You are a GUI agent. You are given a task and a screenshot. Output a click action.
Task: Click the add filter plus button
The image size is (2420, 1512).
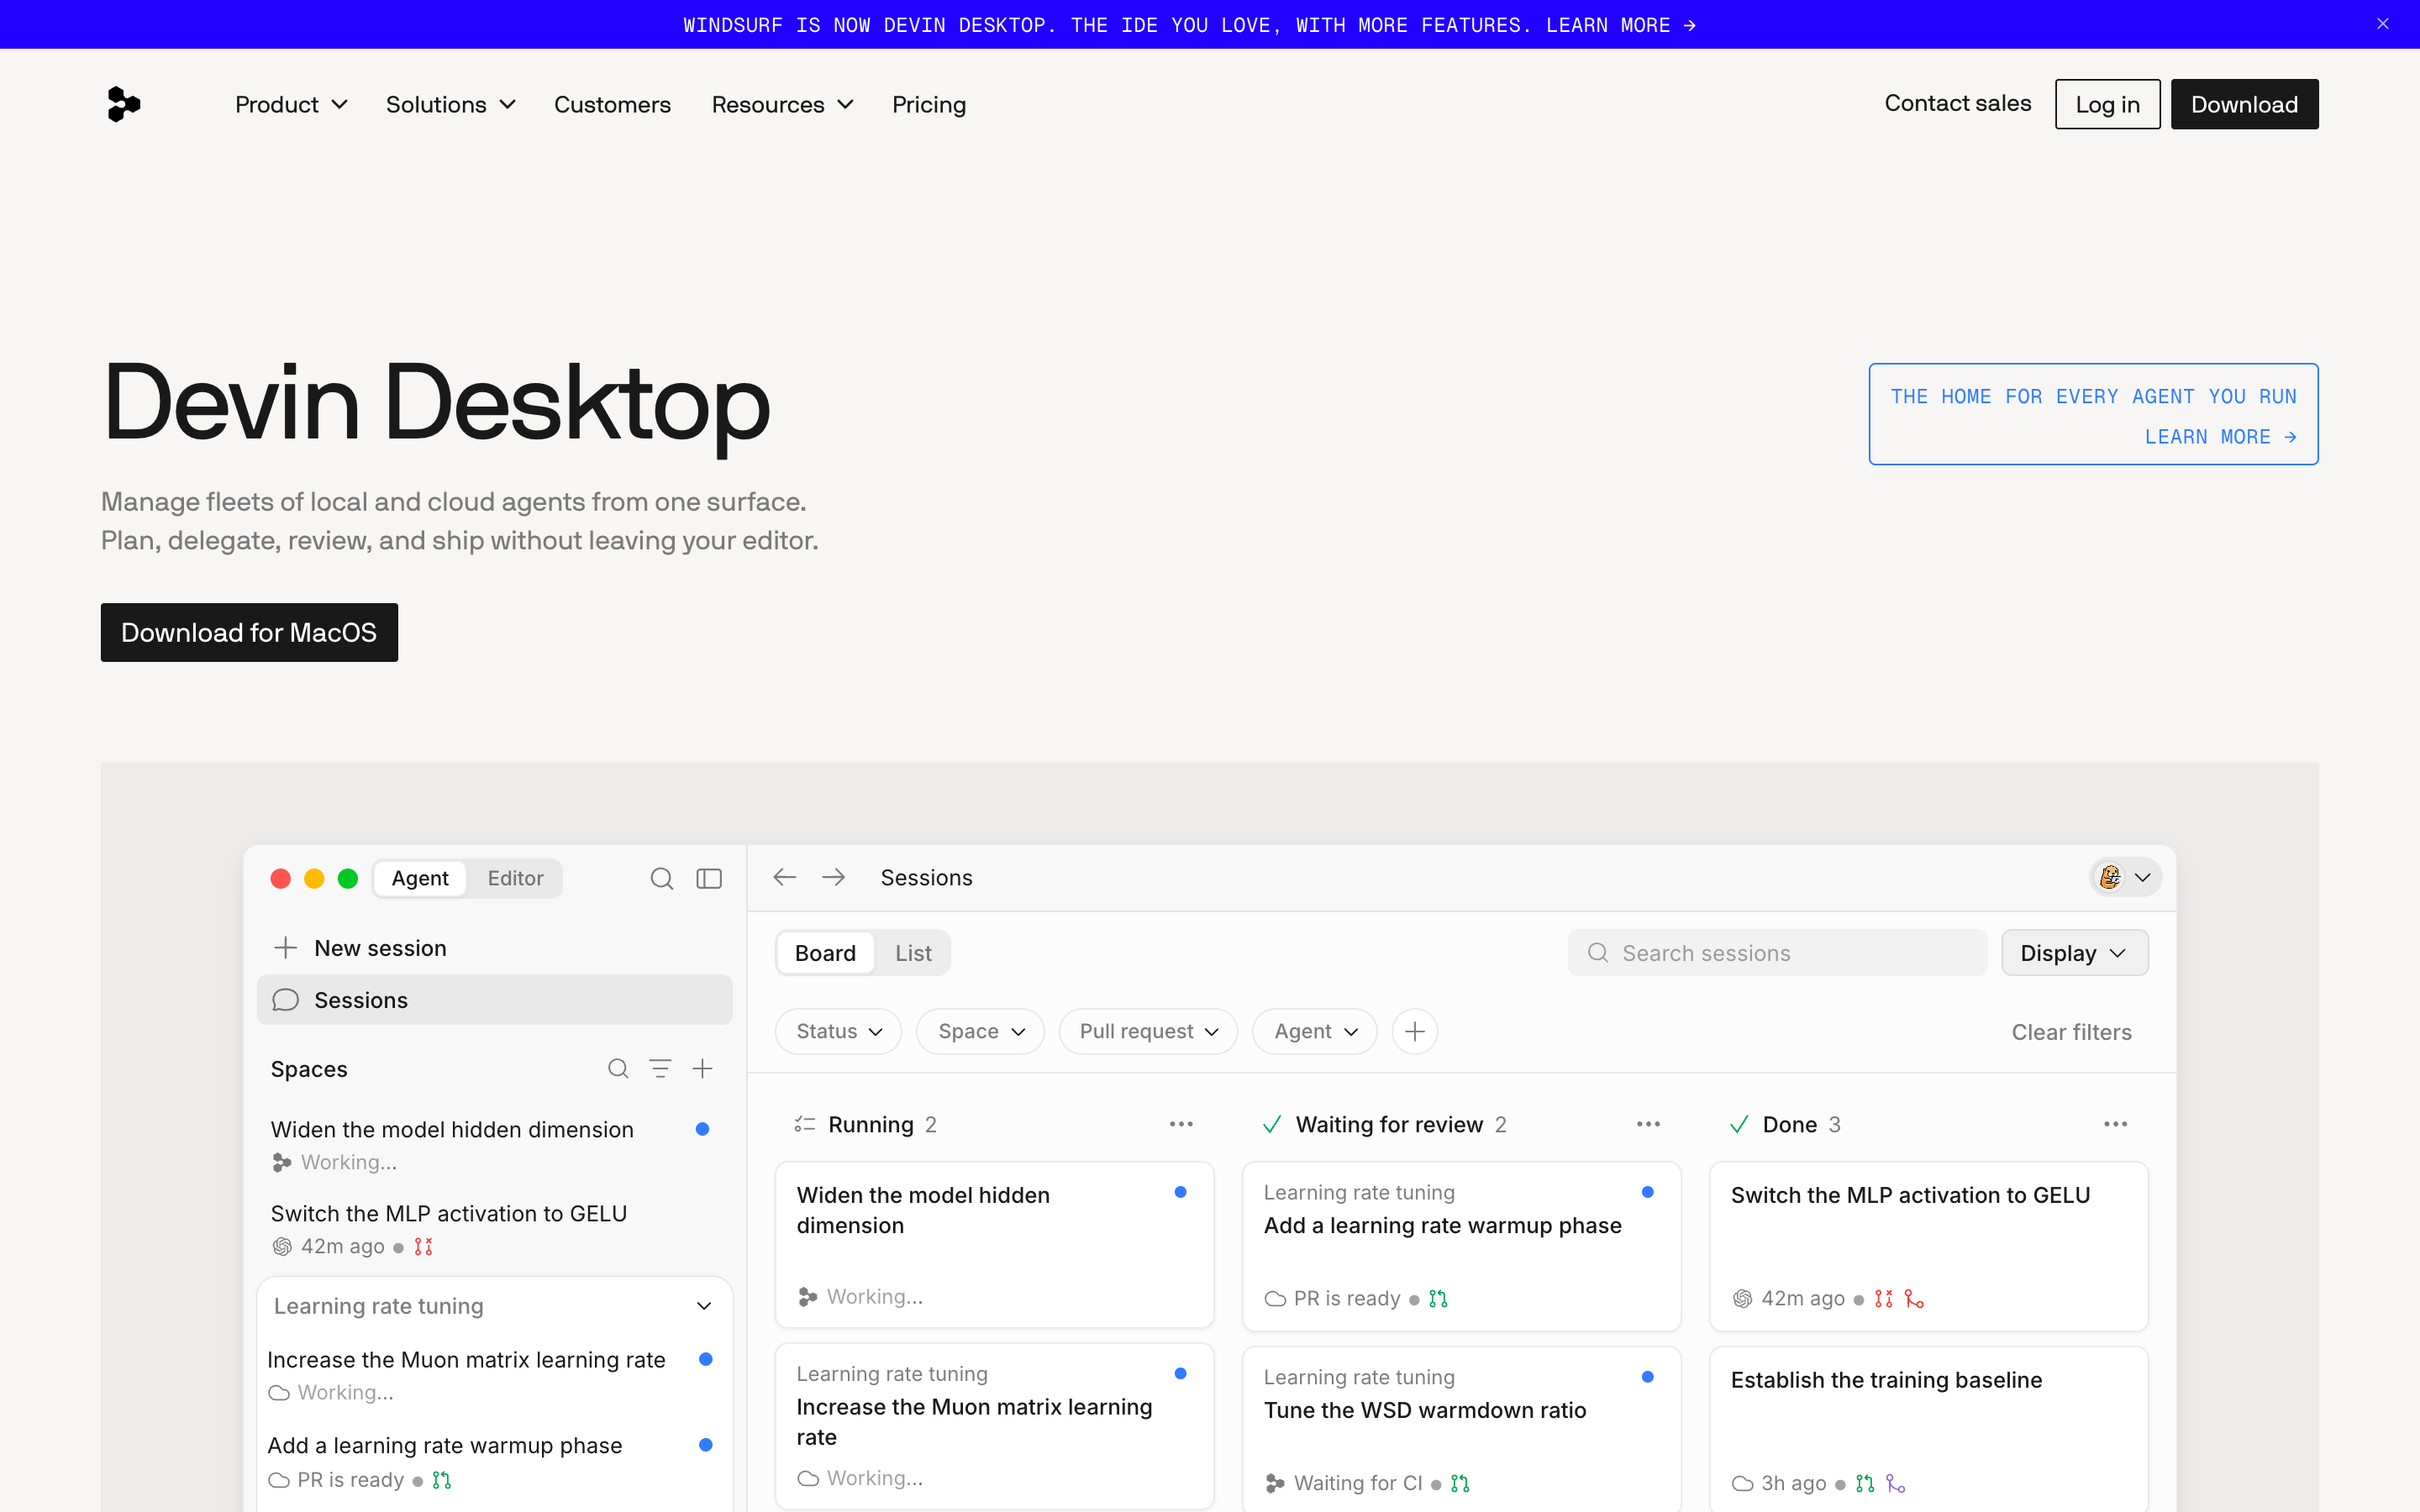1414,1031
